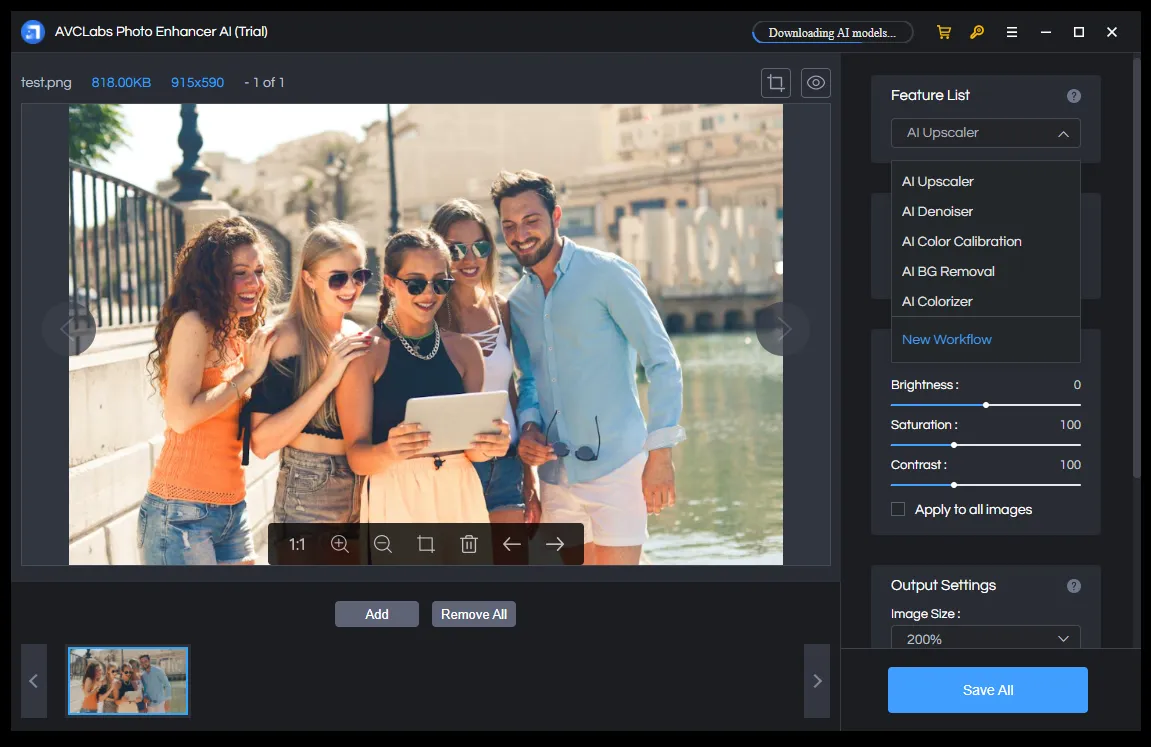Image resolution: width=1151 pixels, height=747 pixels.
Task: Expand the thumbnail strip right arrow
Action: coord(817,681)
